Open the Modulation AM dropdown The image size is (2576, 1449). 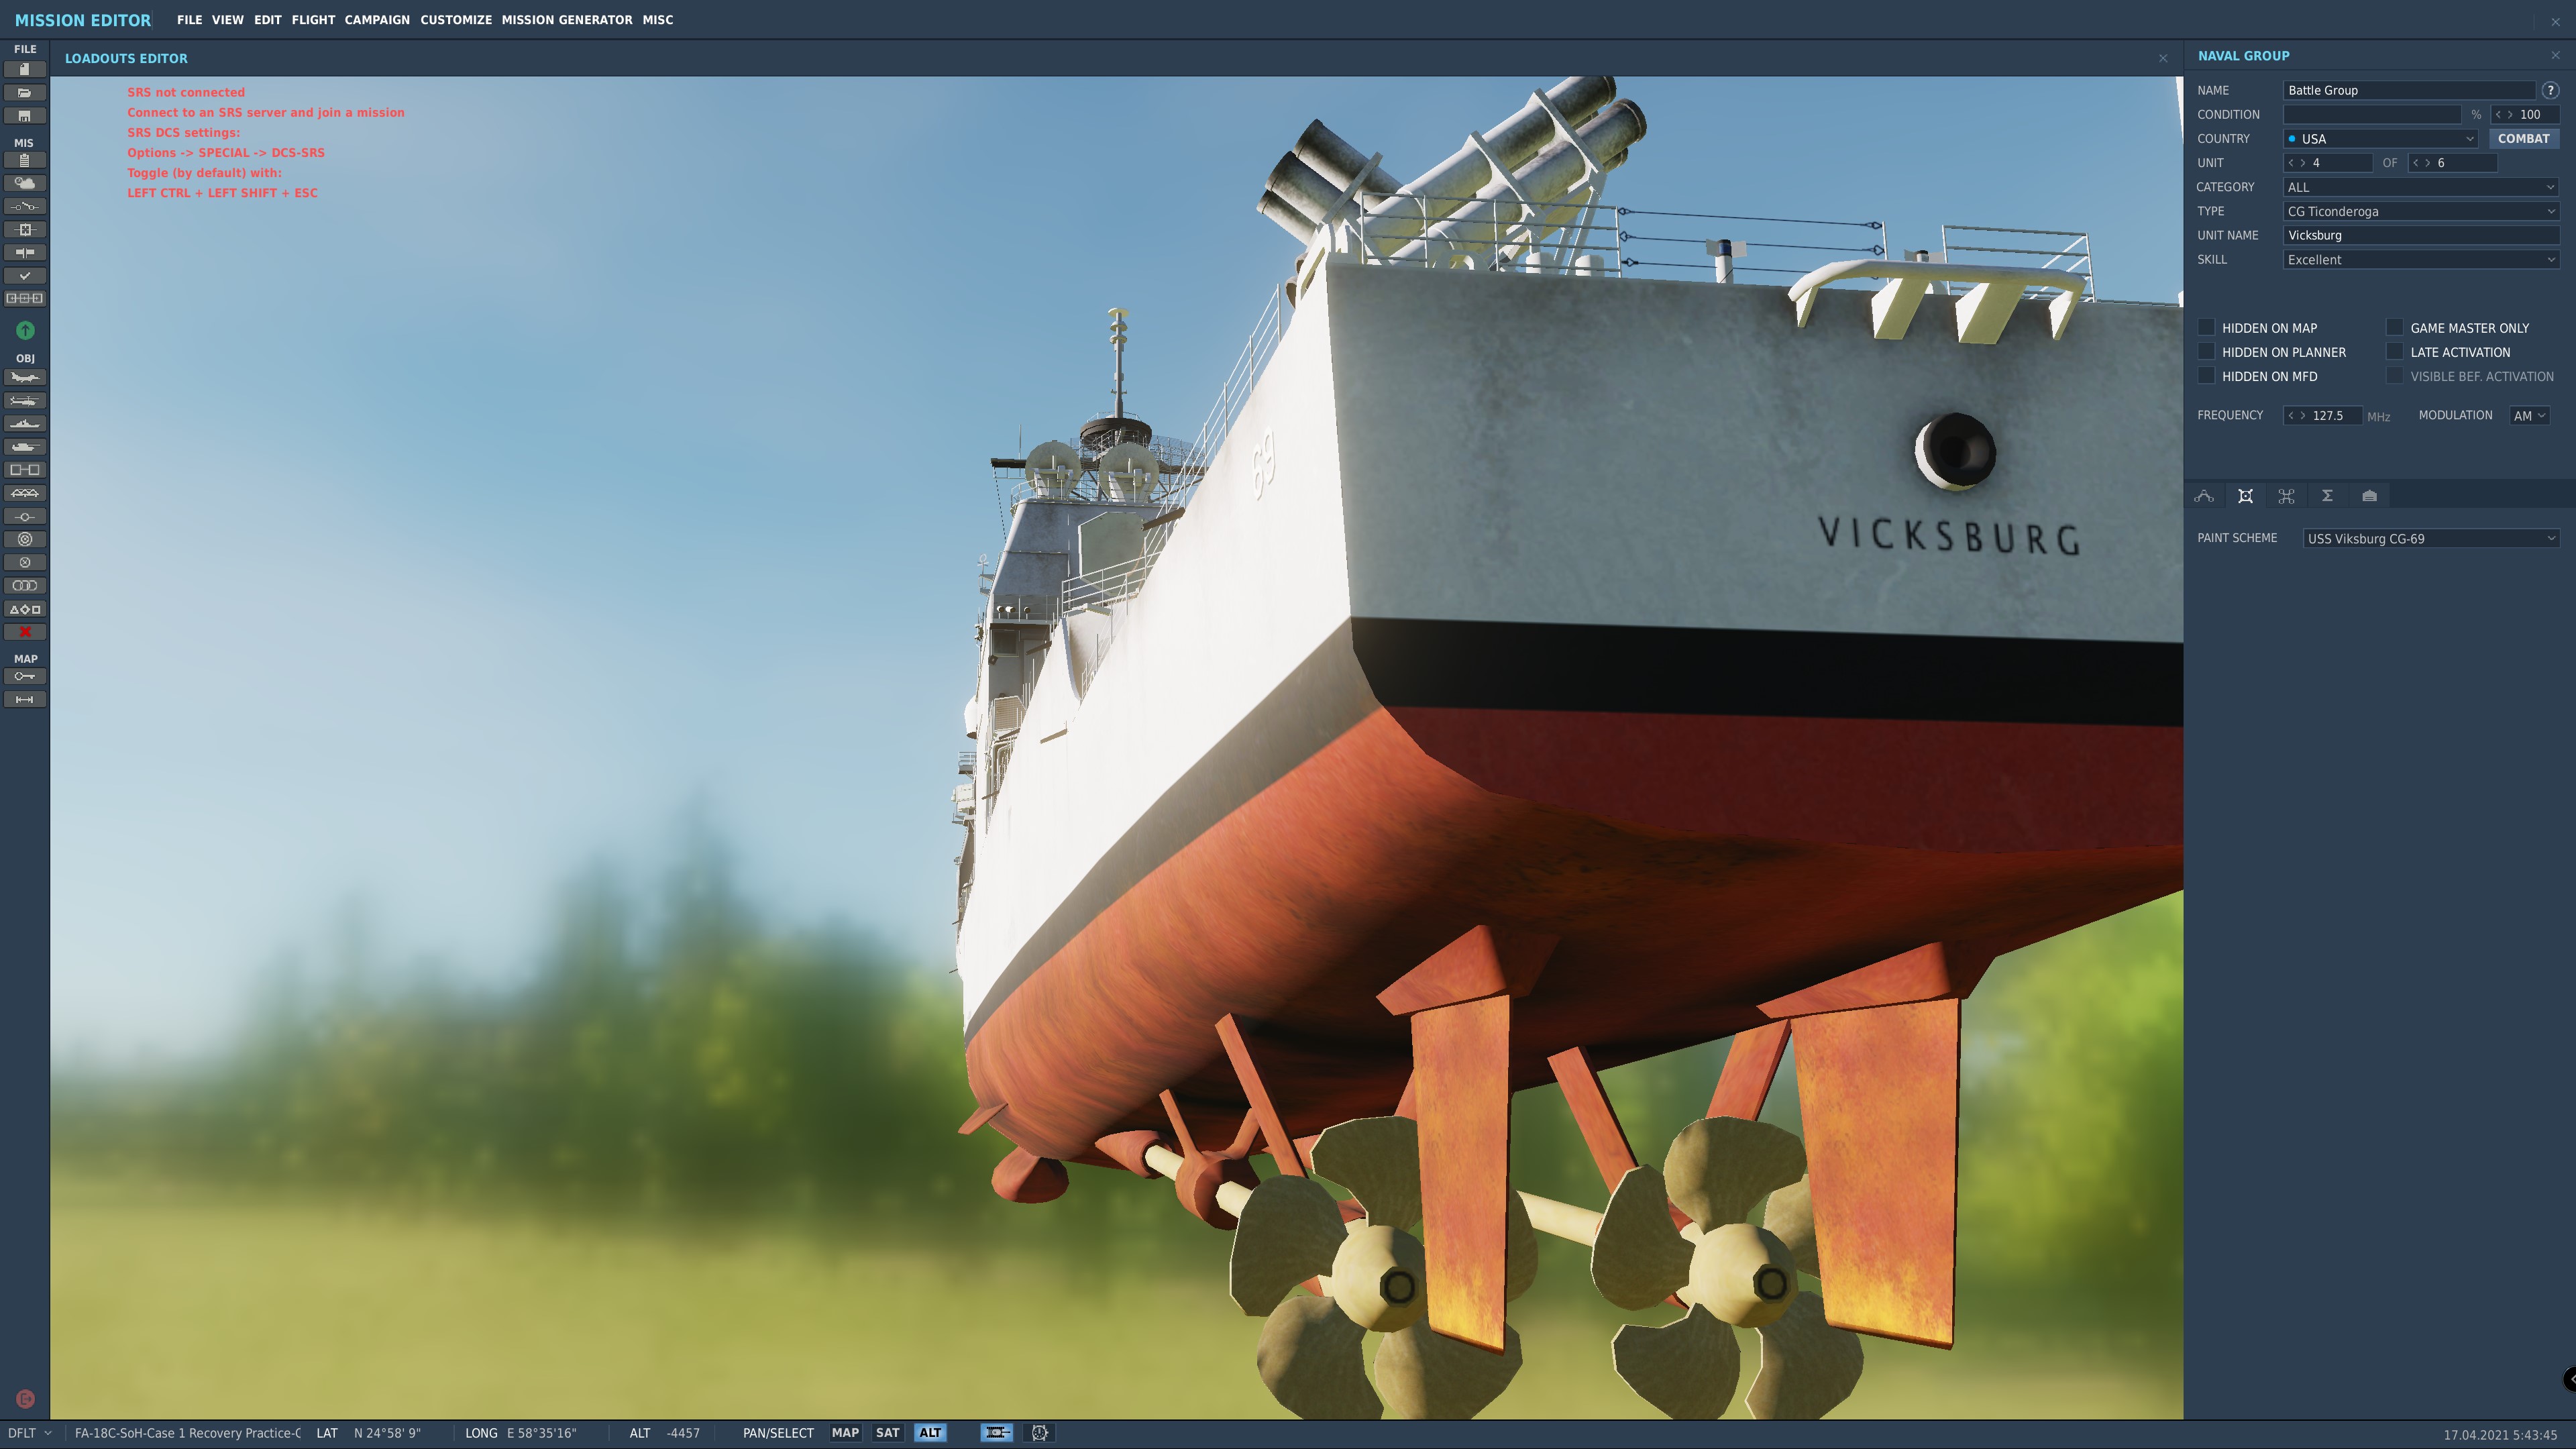coord(2530,416)
